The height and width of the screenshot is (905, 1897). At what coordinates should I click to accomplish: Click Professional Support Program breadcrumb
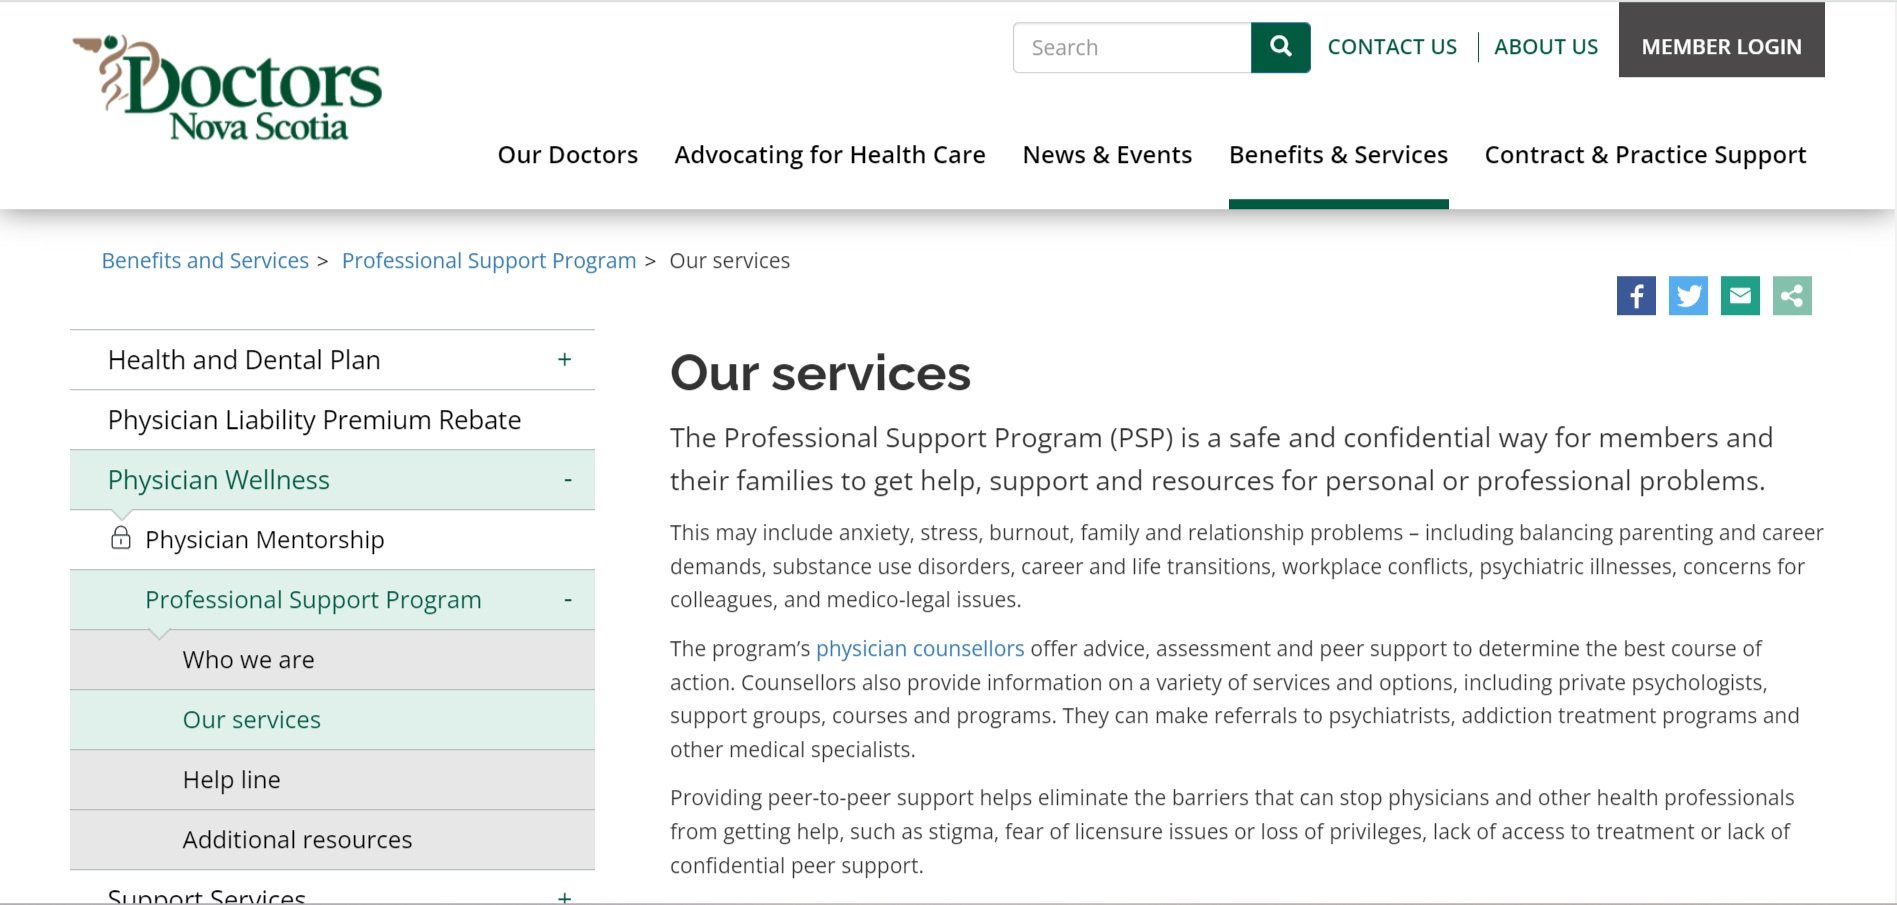tap(489, 261)
